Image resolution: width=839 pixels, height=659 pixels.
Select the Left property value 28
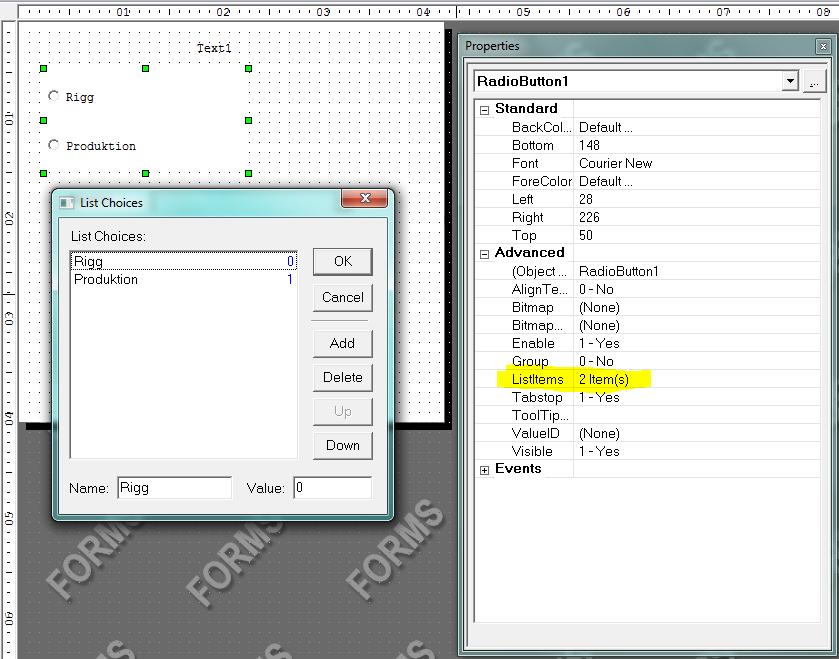pyautogui.click(x=696, y=200)
